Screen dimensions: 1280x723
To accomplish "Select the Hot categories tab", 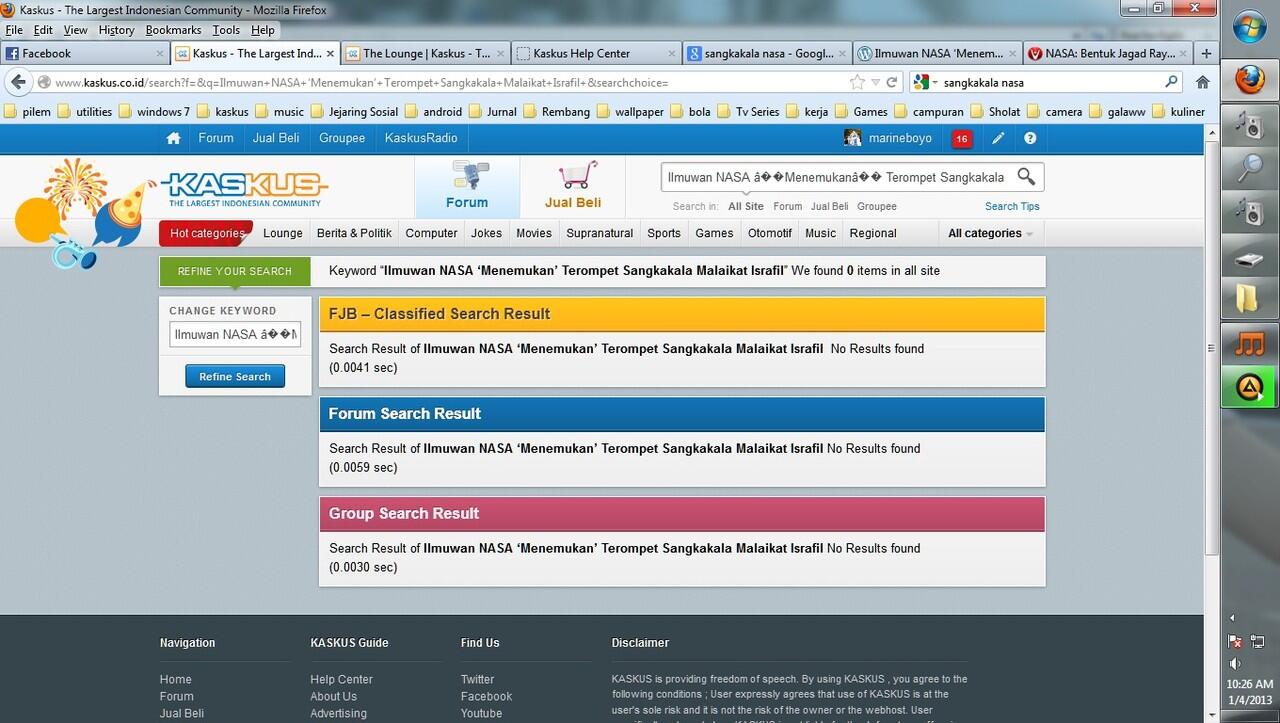I will click(x=205, y=233).
